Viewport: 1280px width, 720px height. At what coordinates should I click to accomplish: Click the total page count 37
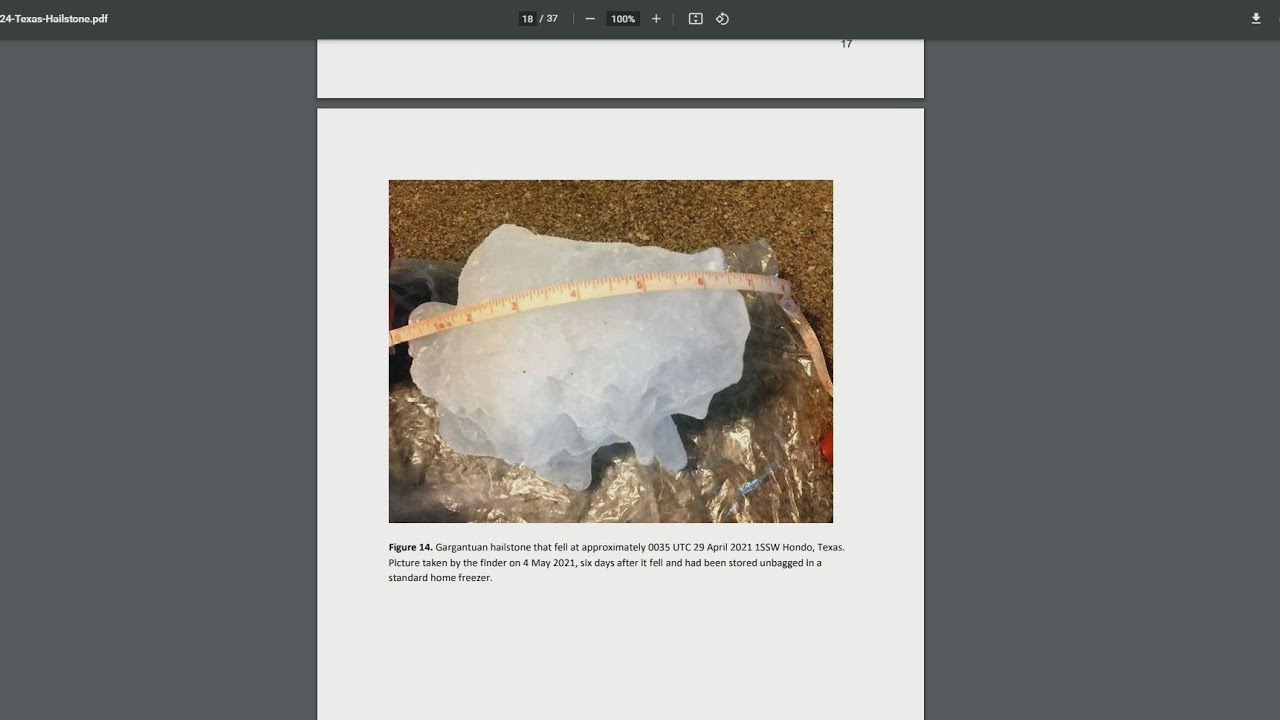click(x=552, y=19)
